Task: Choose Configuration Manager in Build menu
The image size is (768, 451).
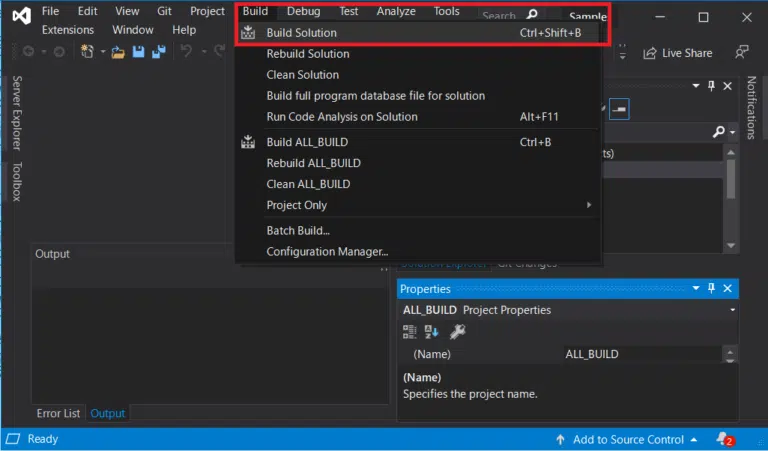Action: pyautogui.click(x=327, y=252)
